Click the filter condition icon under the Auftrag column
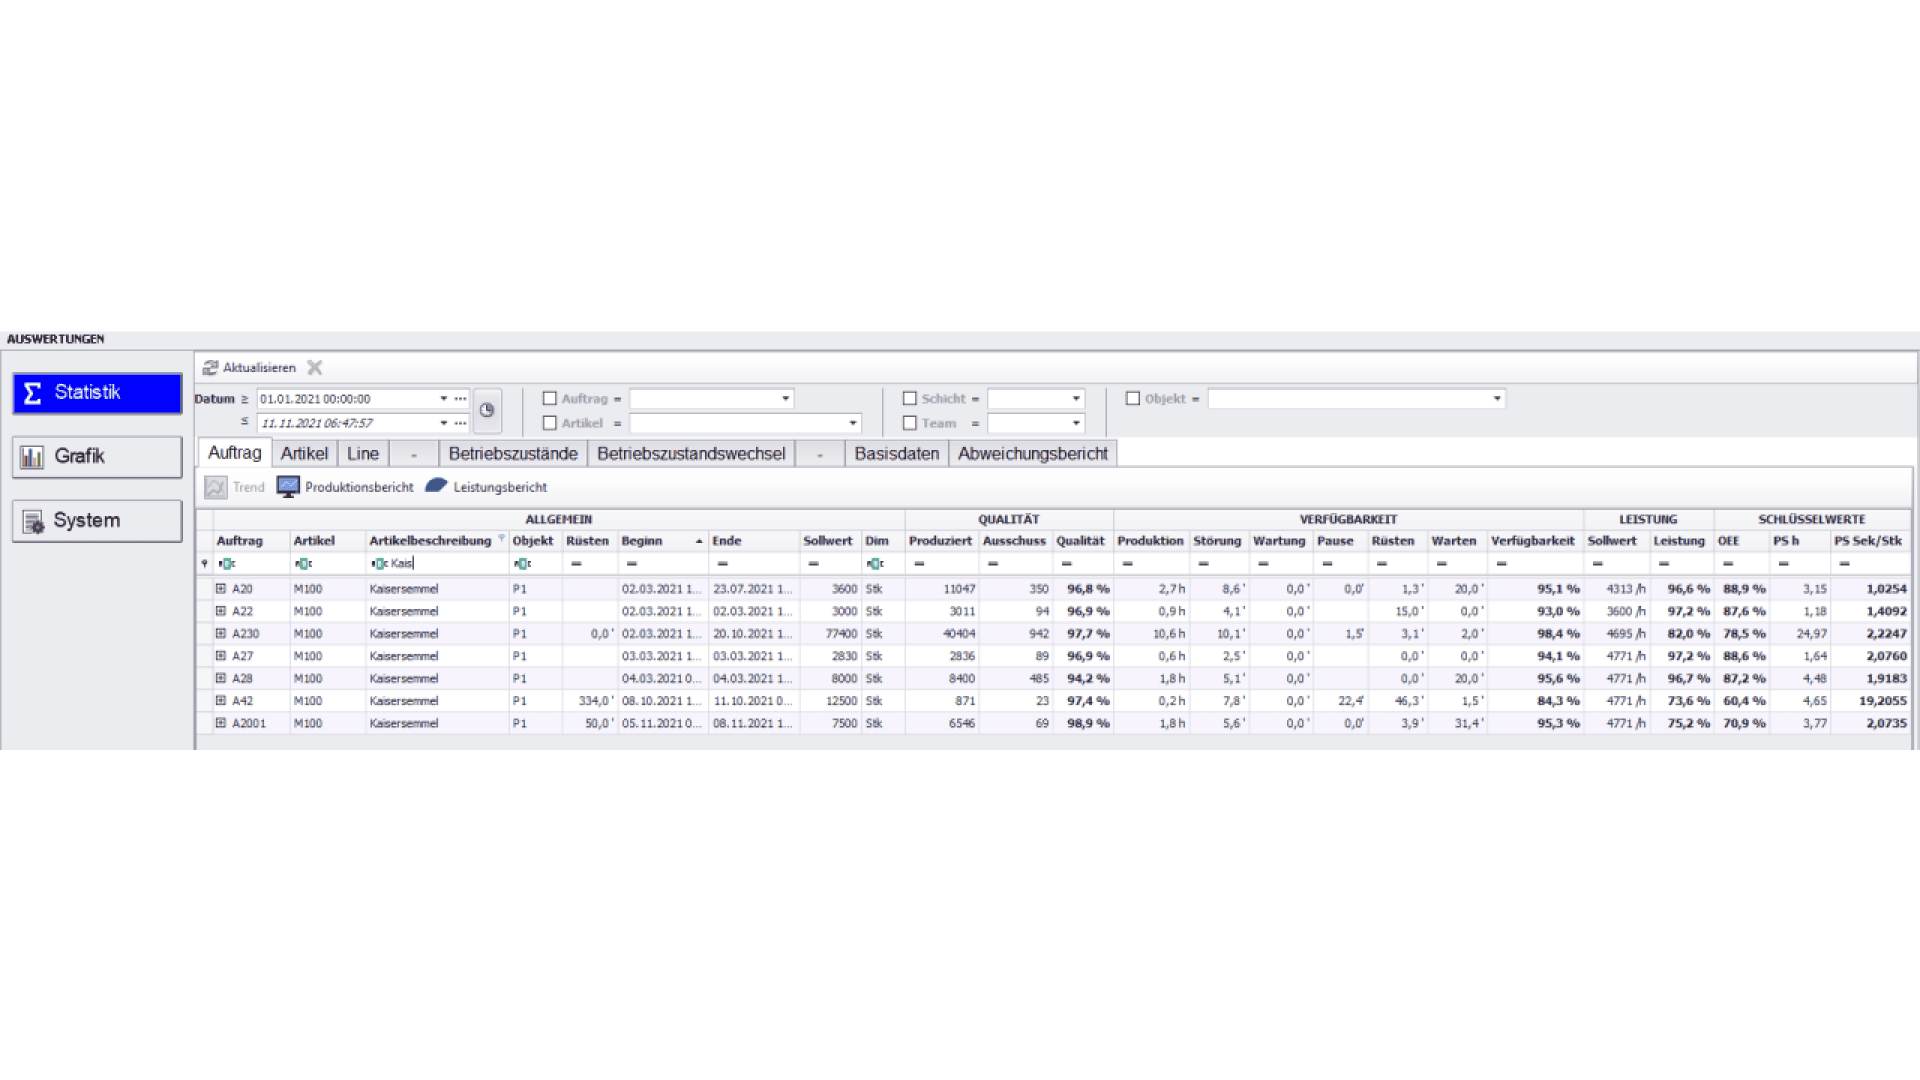1920x1080 pixels. tap(228, 563)
